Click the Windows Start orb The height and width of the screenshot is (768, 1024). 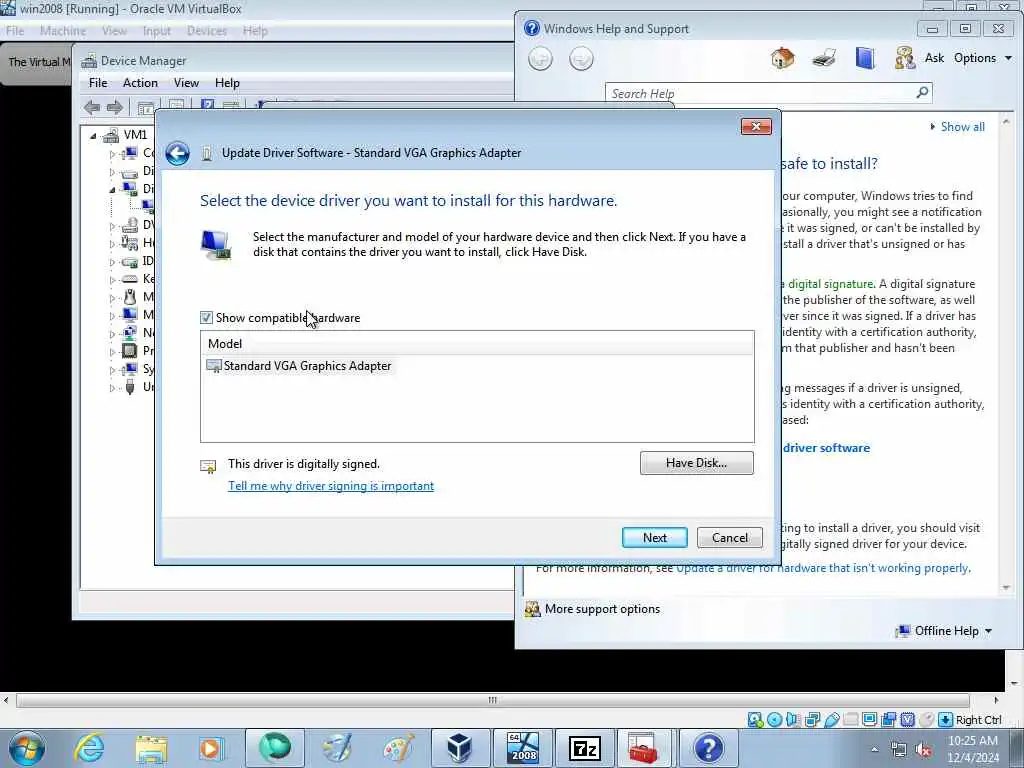click(27, 748)
